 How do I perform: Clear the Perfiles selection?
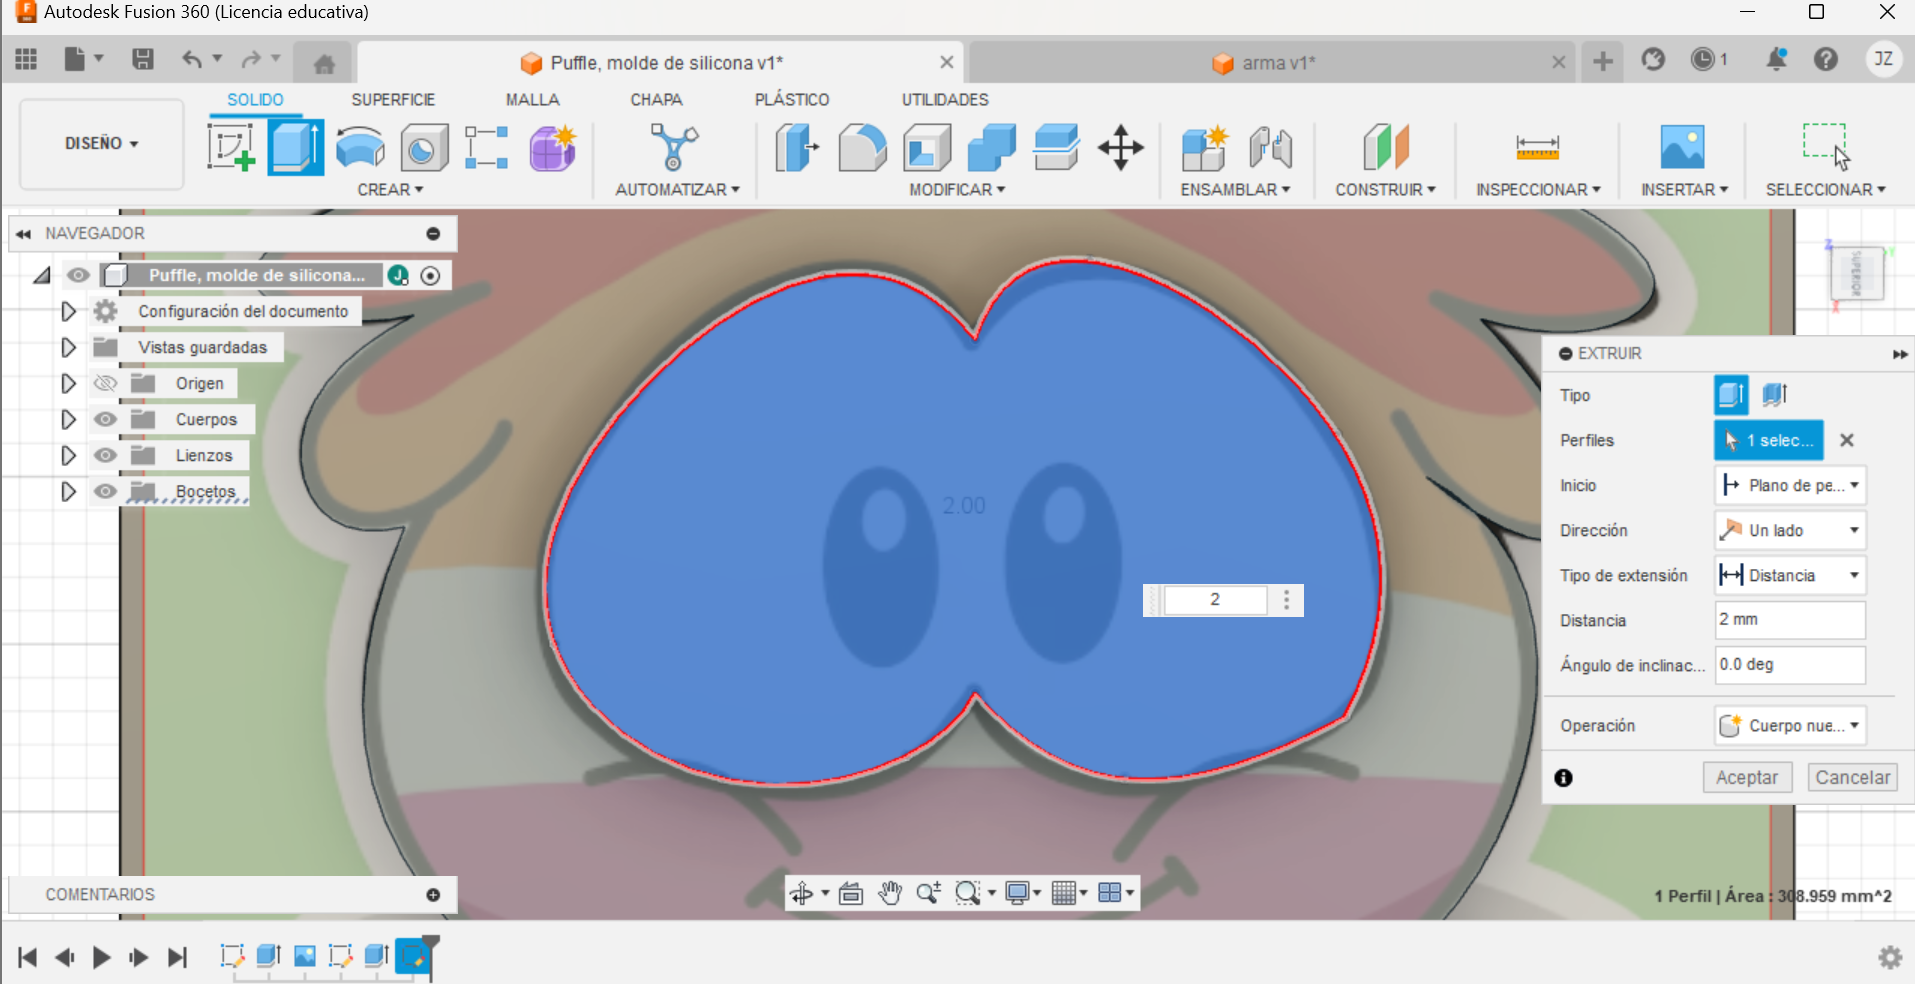[x=1847, y=440]
